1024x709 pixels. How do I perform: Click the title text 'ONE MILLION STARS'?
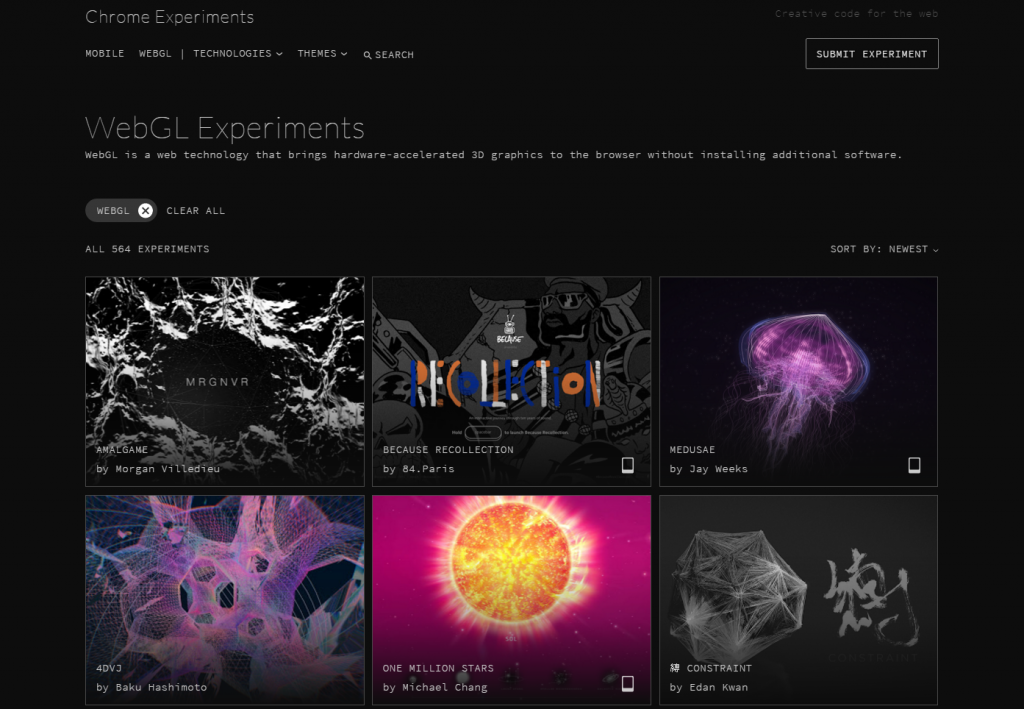click(438, 669)
